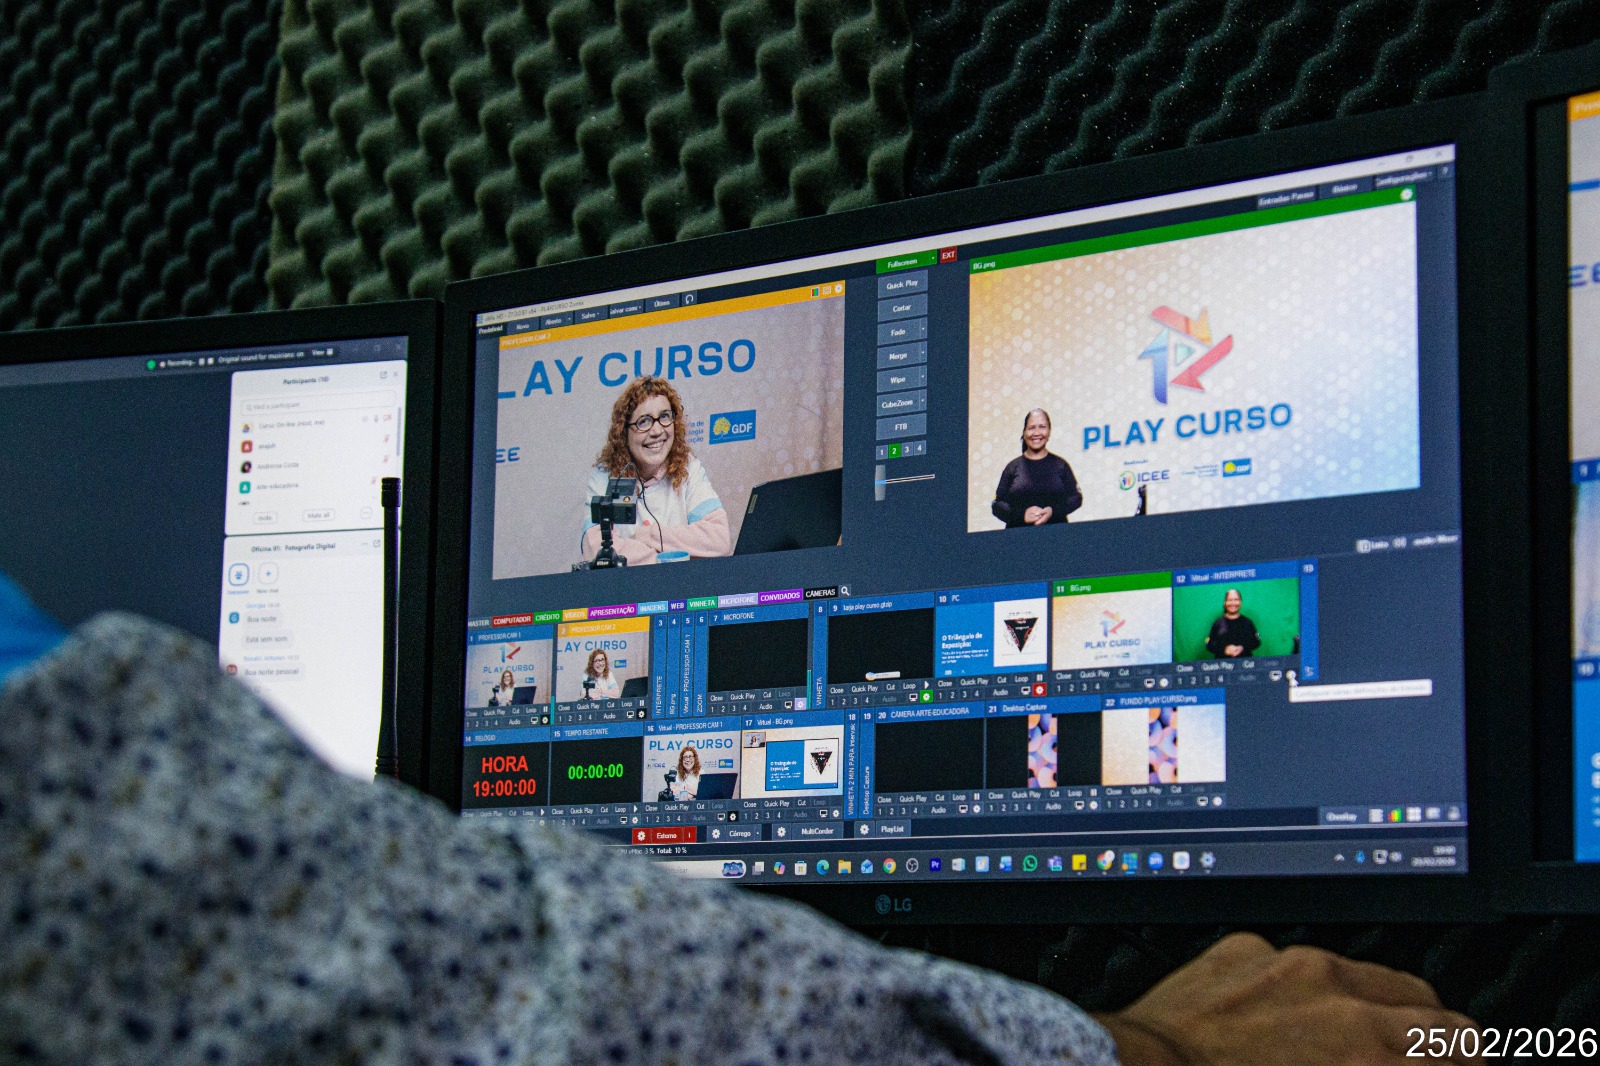Open the PlayList settings gear
Image resolution: width=1600 pixels, height=1066 pixels.
pos(865,829)
